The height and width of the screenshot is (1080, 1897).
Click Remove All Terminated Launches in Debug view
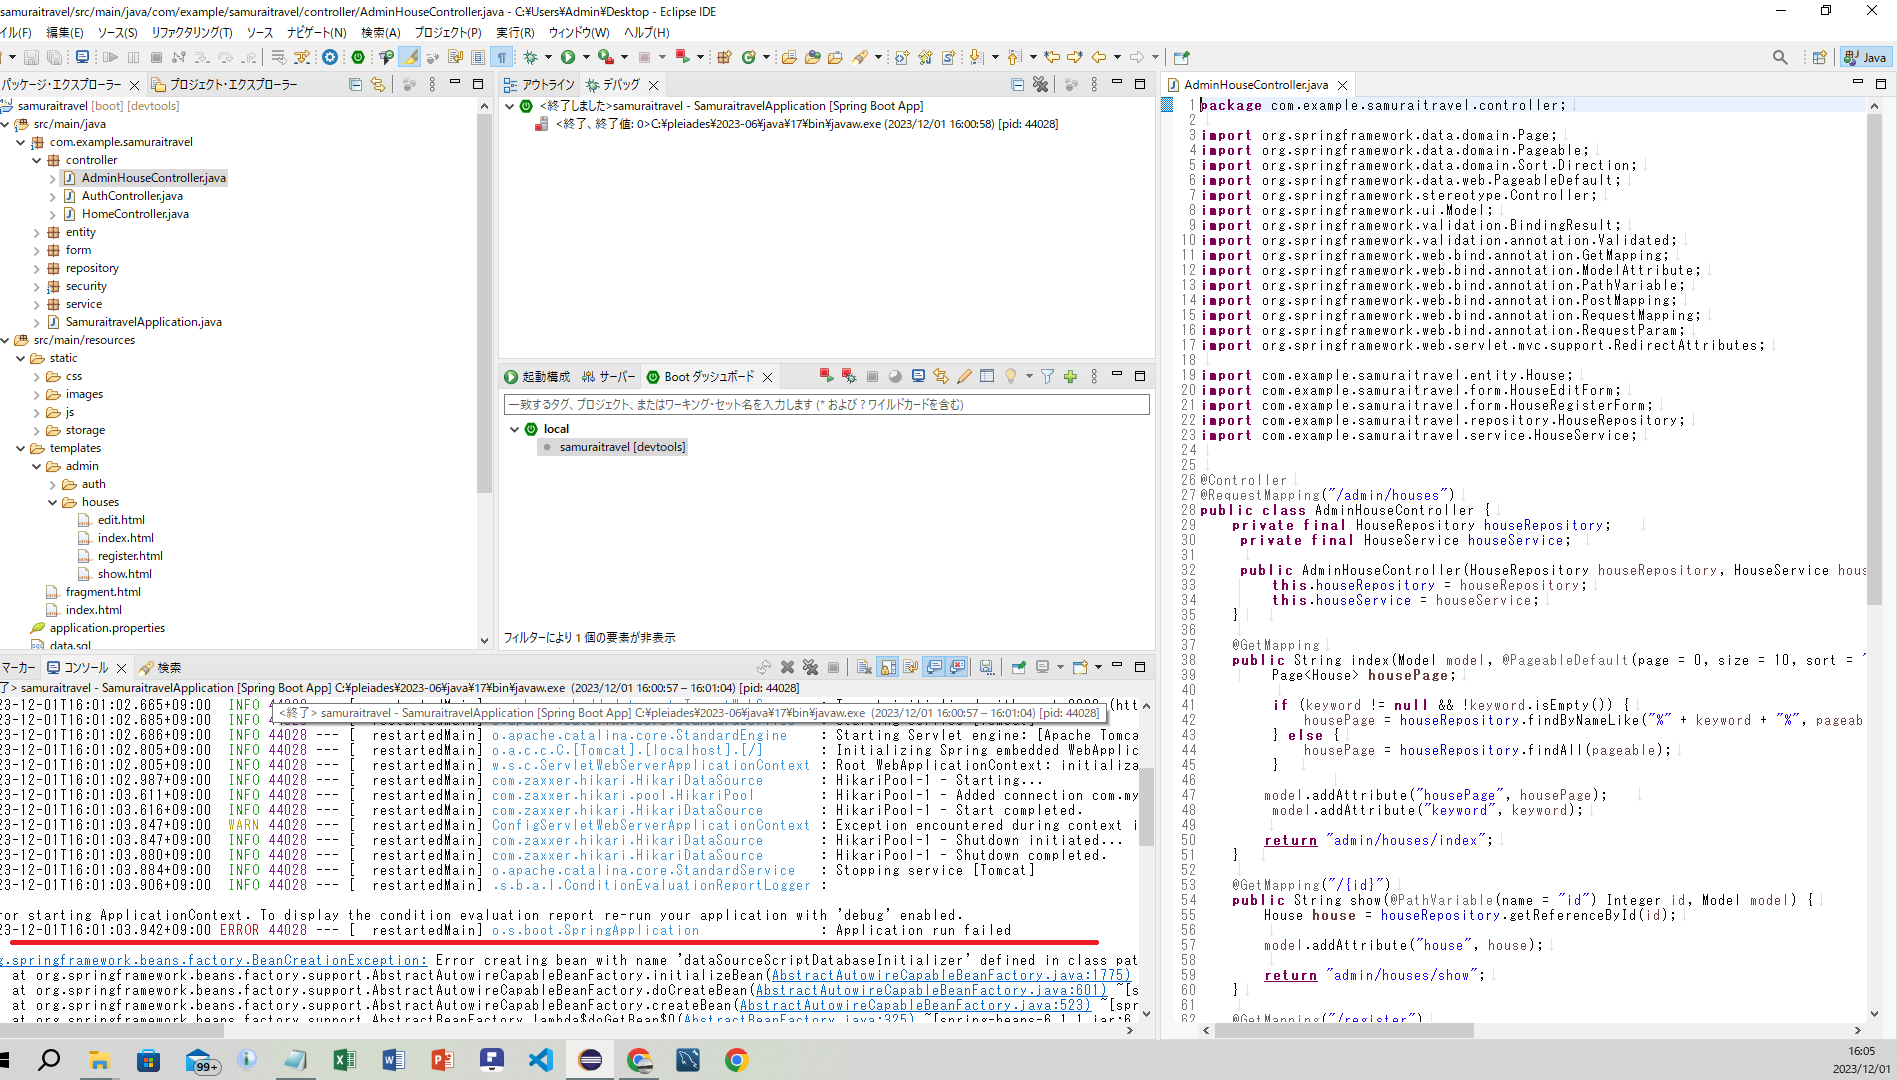(x=1040, y=85)
